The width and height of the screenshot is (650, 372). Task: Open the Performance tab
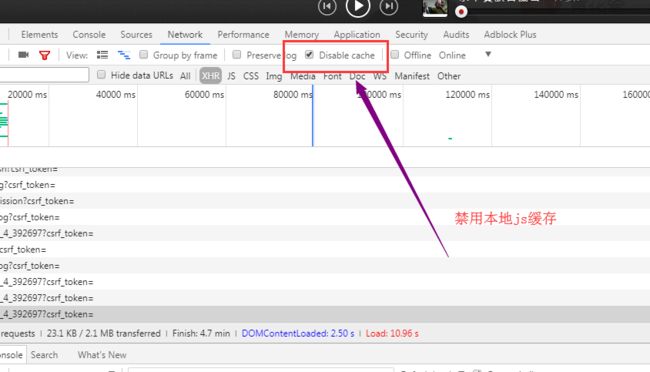coord(243,34)
